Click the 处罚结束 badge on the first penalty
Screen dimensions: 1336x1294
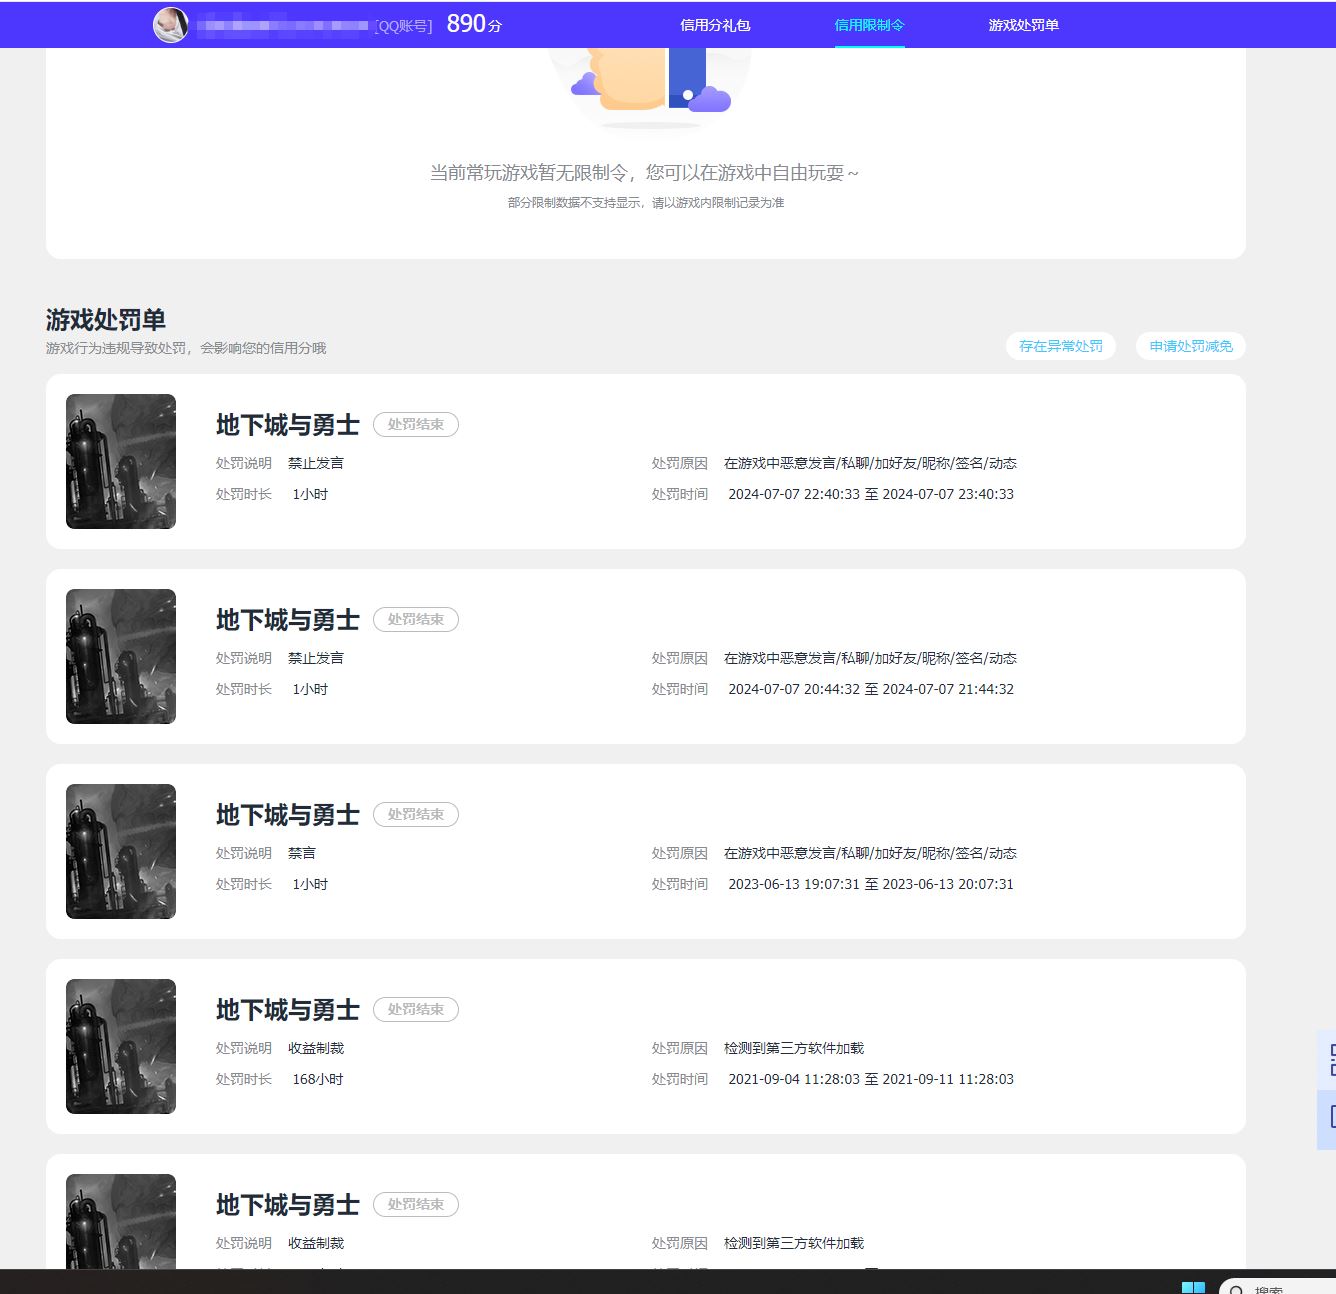416,423
